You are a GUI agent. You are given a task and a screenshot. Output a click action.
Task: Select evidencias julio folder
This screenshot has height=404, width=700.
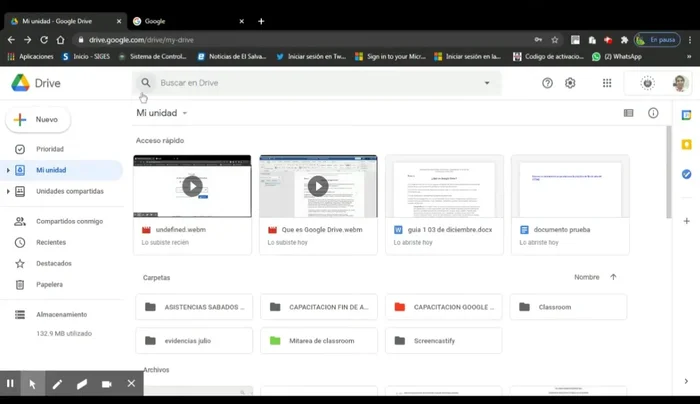point(194,341)
